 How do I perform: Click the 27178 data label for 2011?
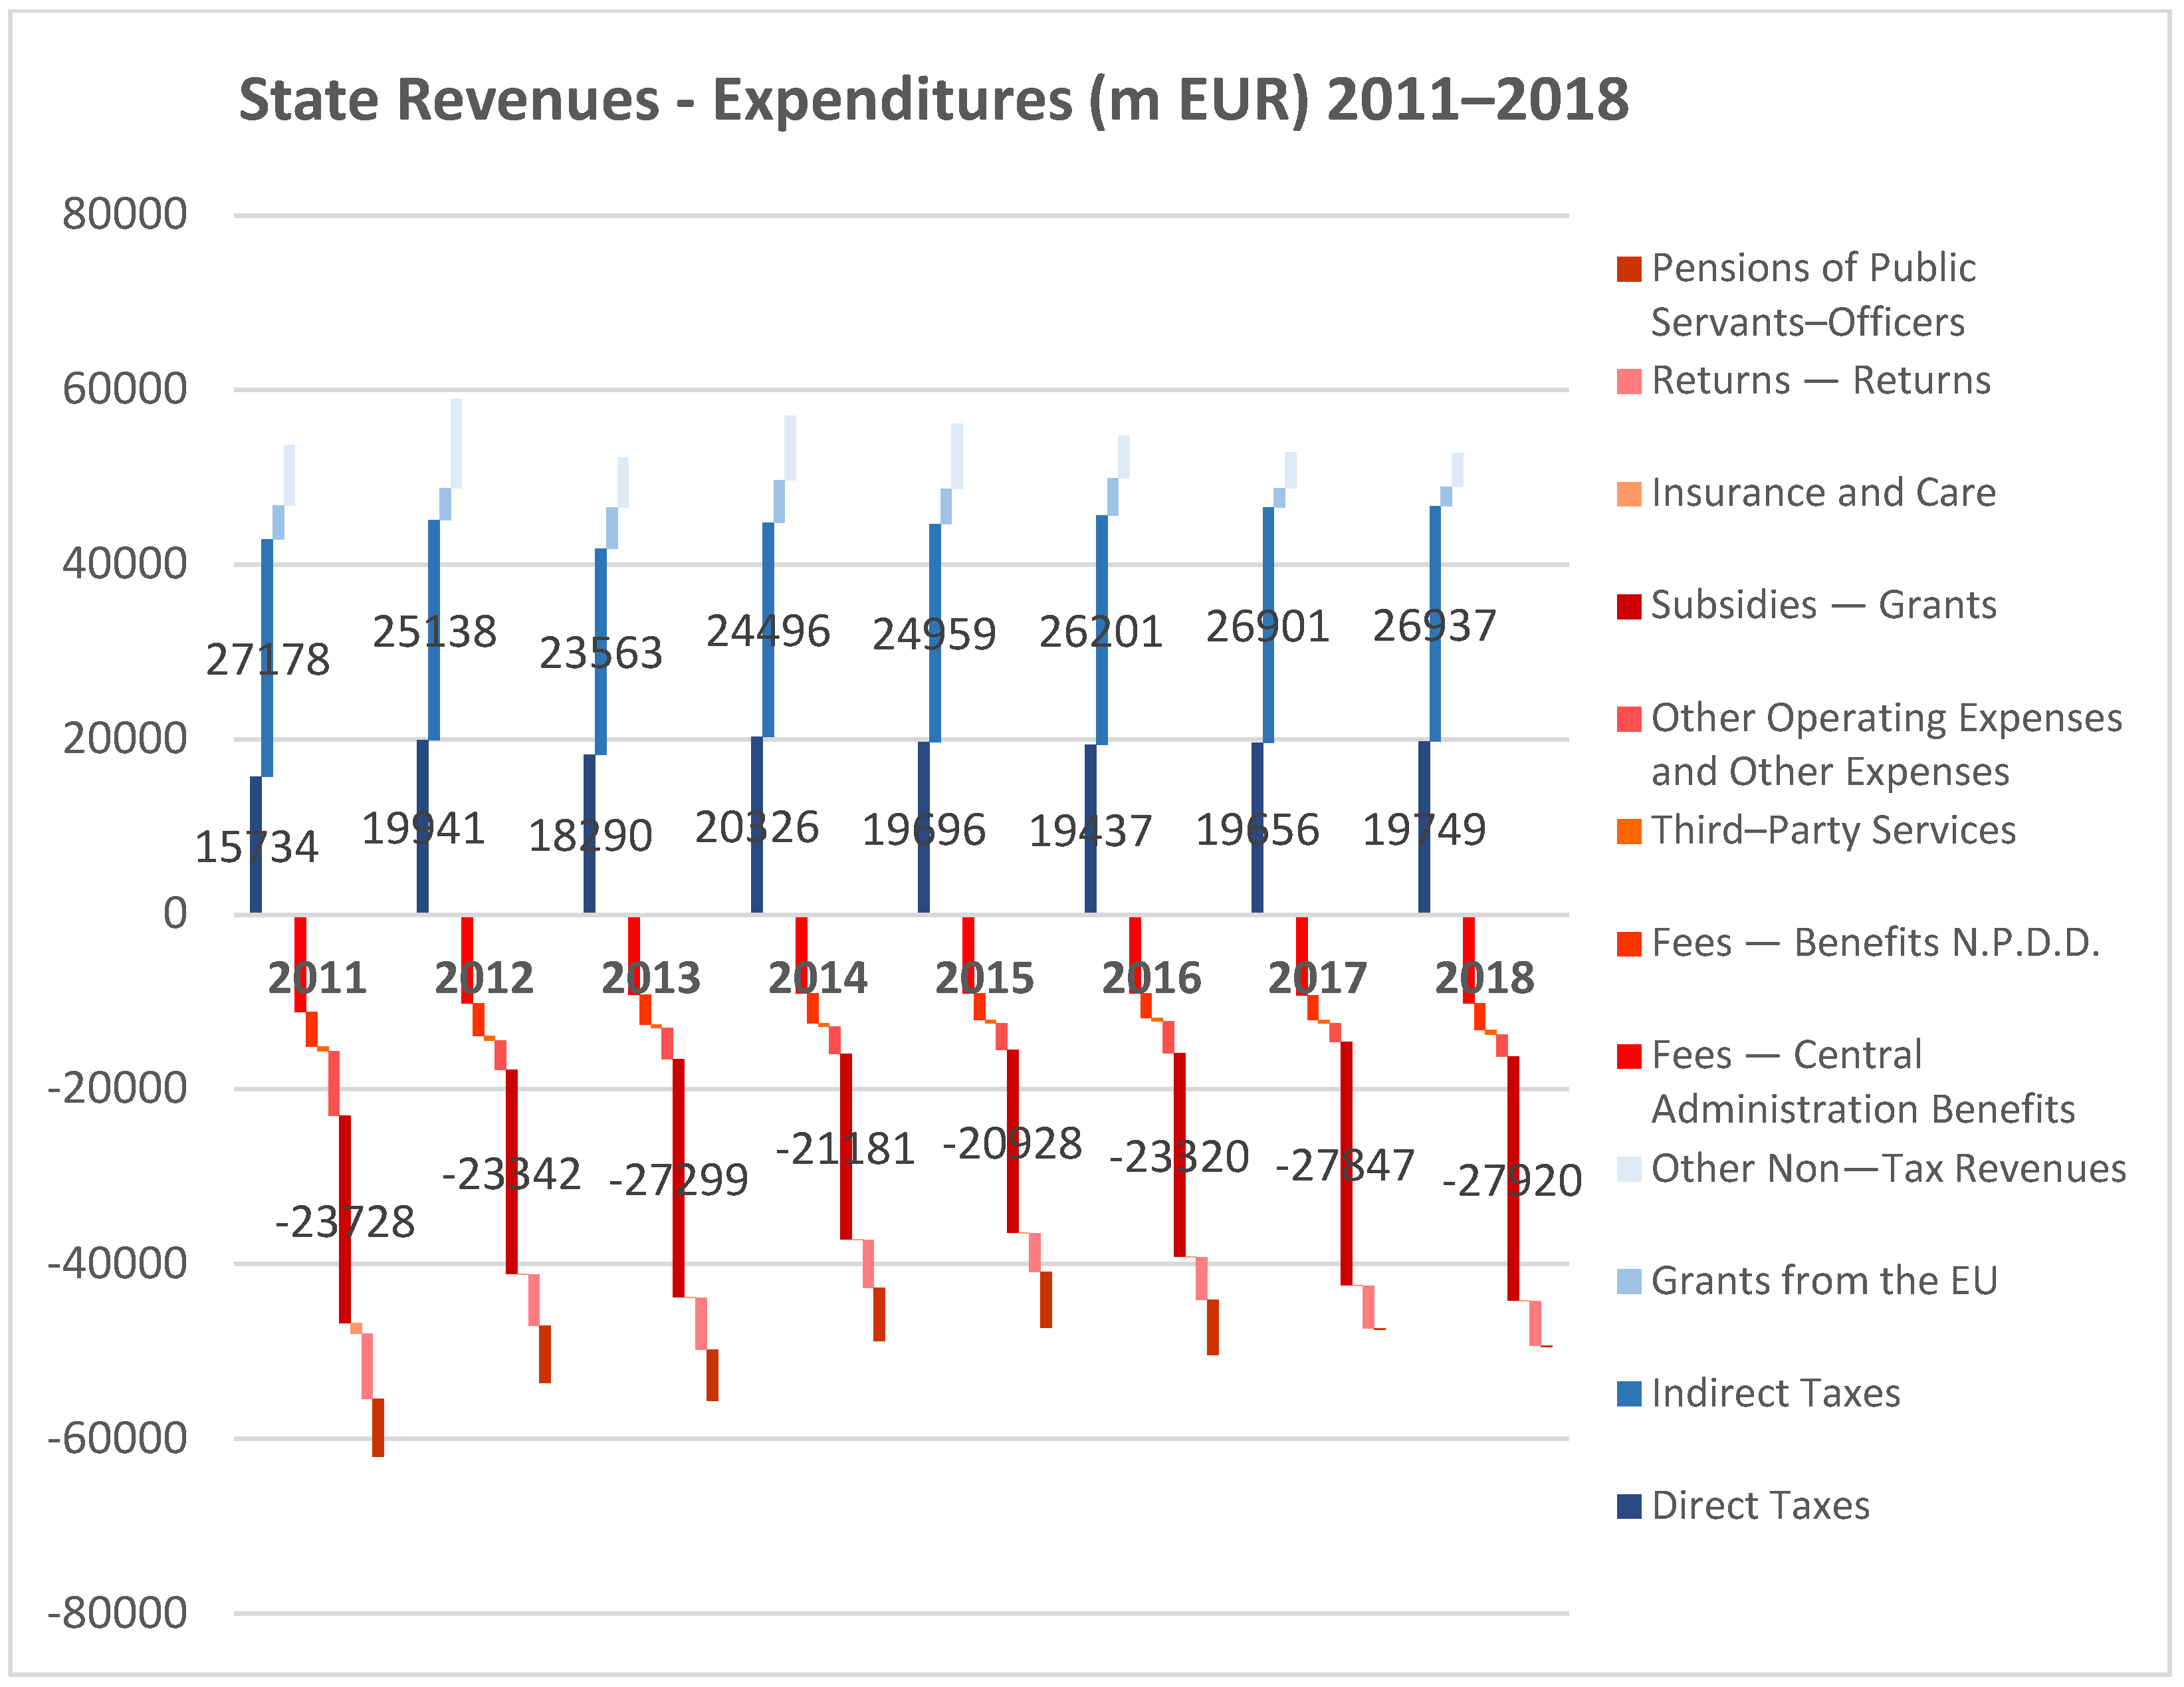(268, 660)
